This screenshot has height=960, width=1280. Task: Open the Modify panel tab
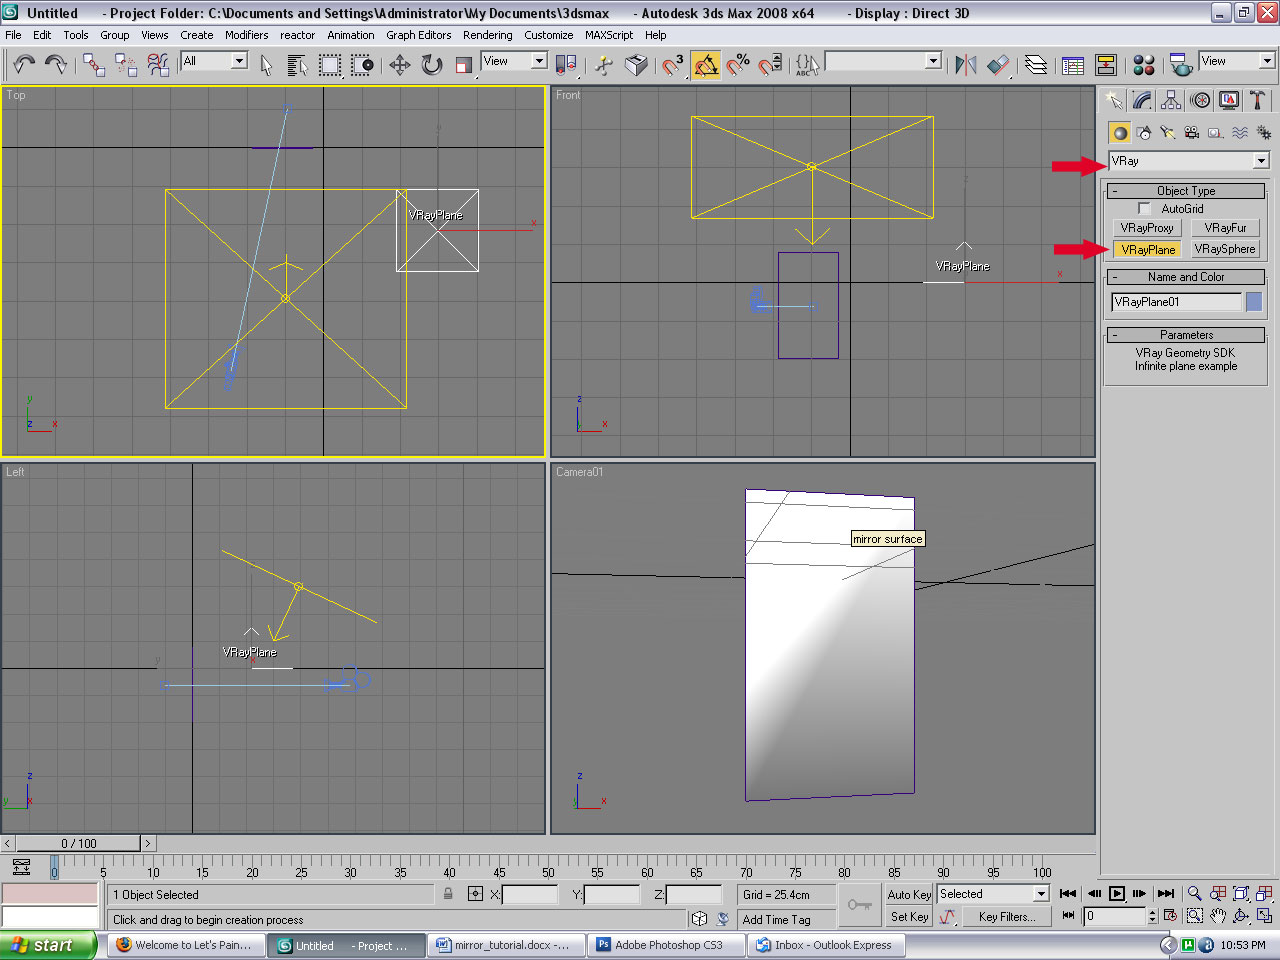point(1142,100)
